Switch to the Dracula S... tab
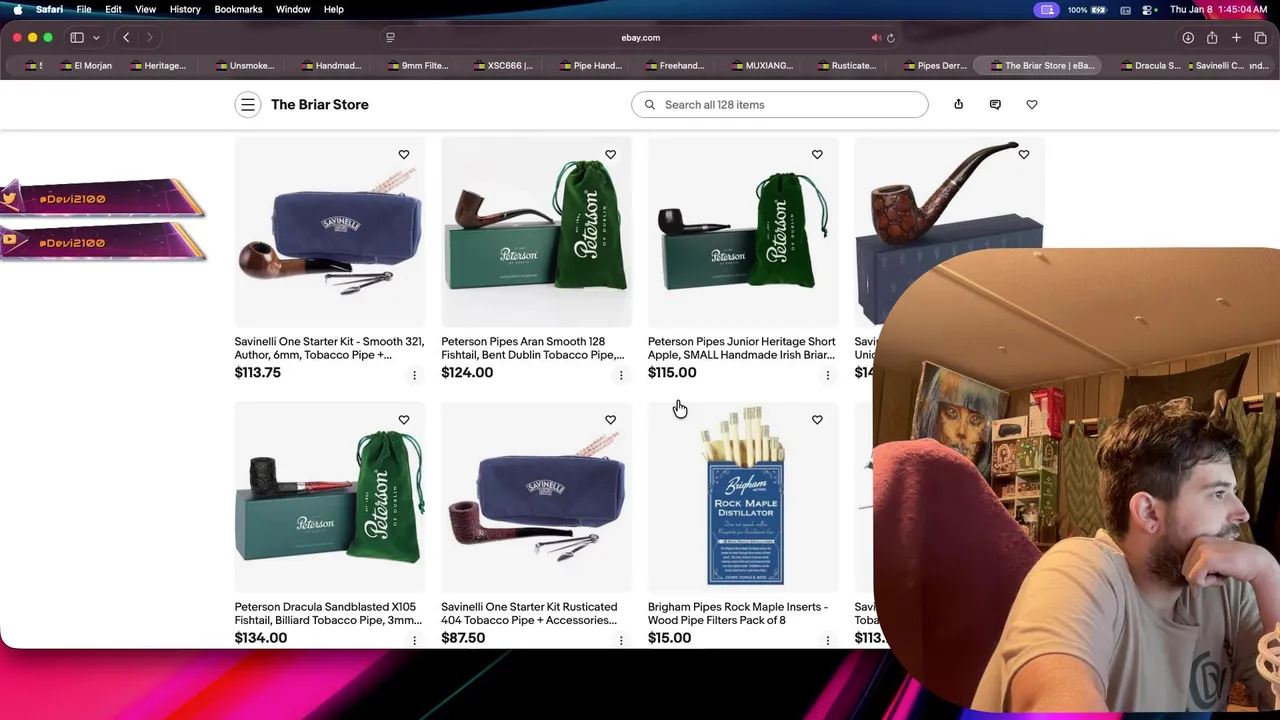The image size is (1280, 720). [x=1150, y=66]
